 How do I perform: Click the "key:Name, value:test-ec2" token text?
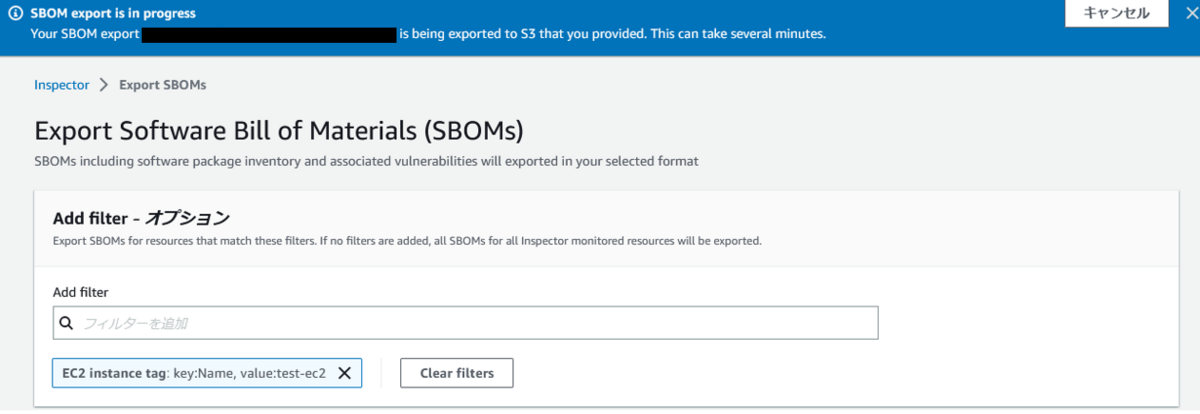[x=248, y=373]
